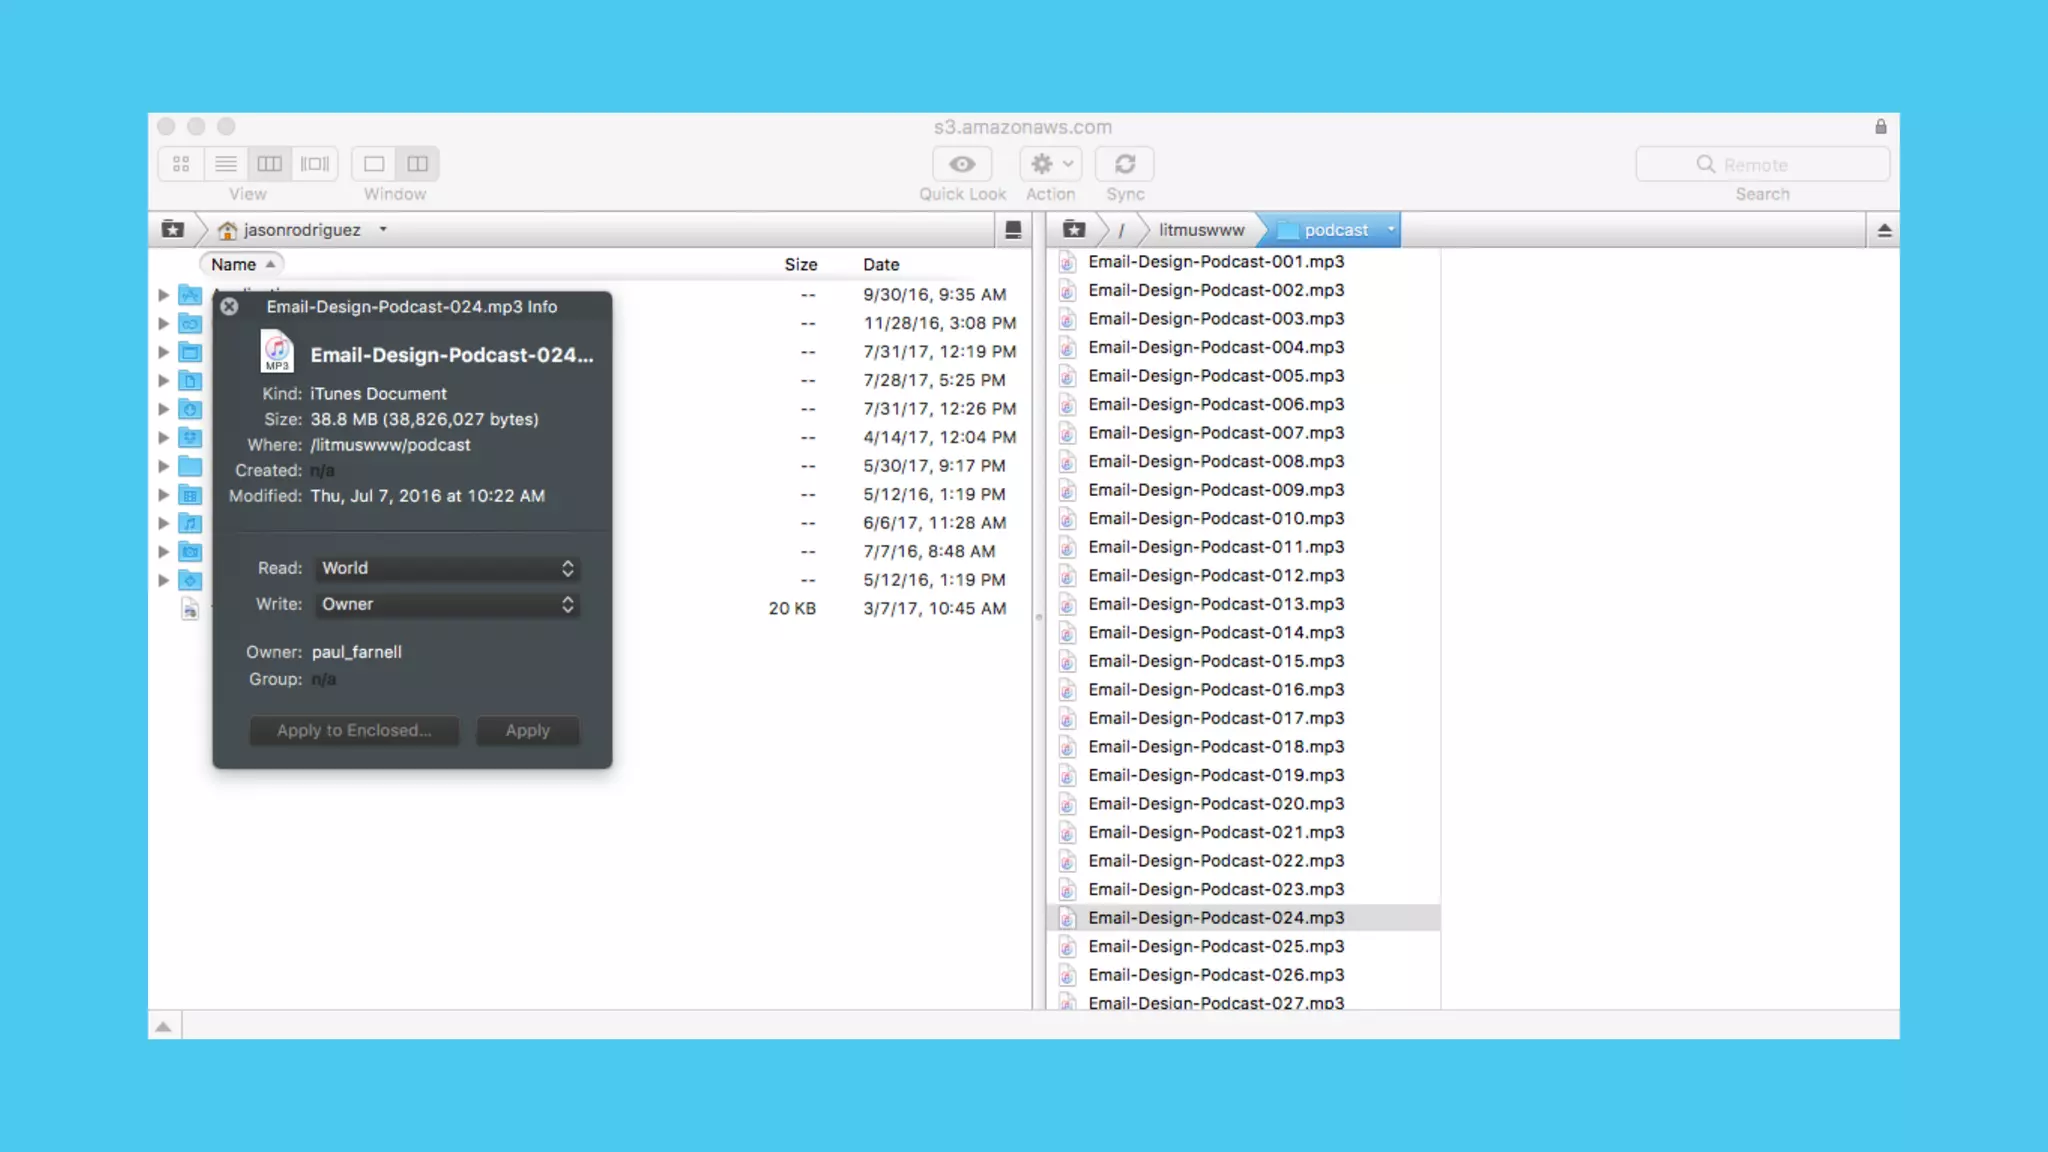
Task: Switch to icon grid view
Action: tap(181, 164)
